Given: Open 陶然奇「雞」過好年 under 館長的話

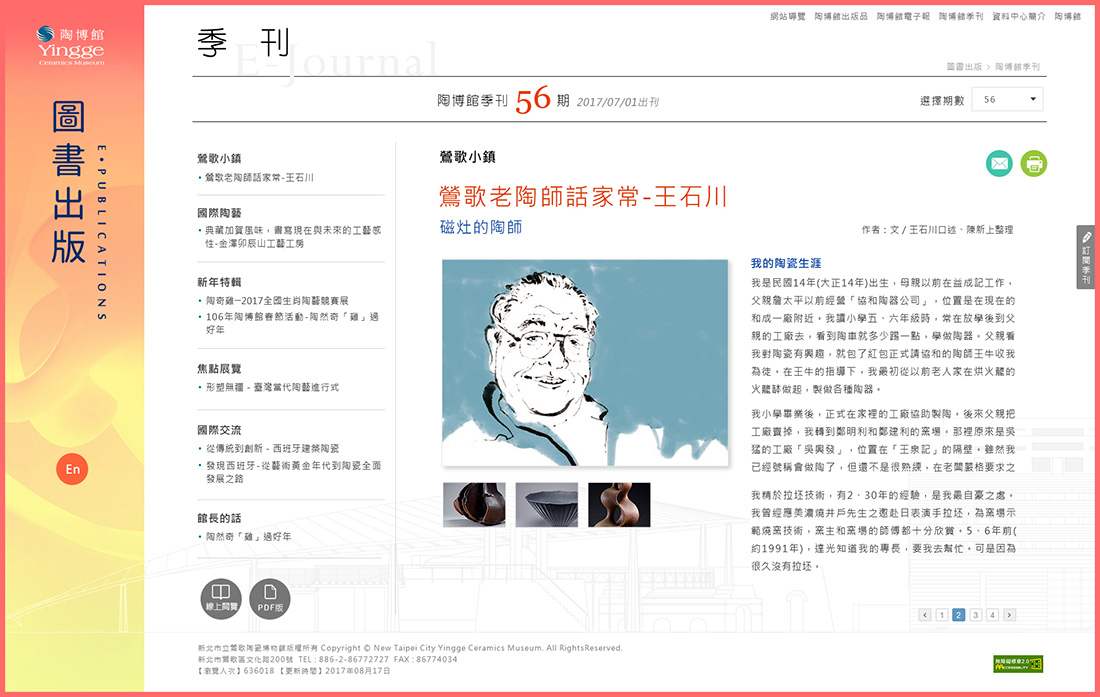Looking at the screenshot, I should coord(248,537).
